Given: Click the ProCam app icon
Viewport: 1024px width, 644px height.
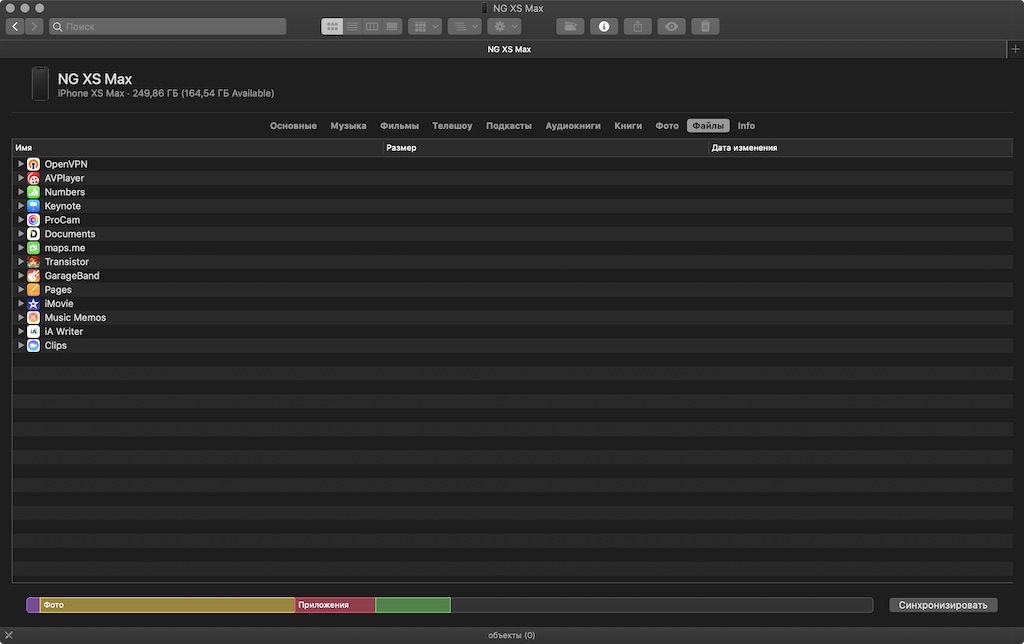Looking at the screenshot, I should (33, 219).
